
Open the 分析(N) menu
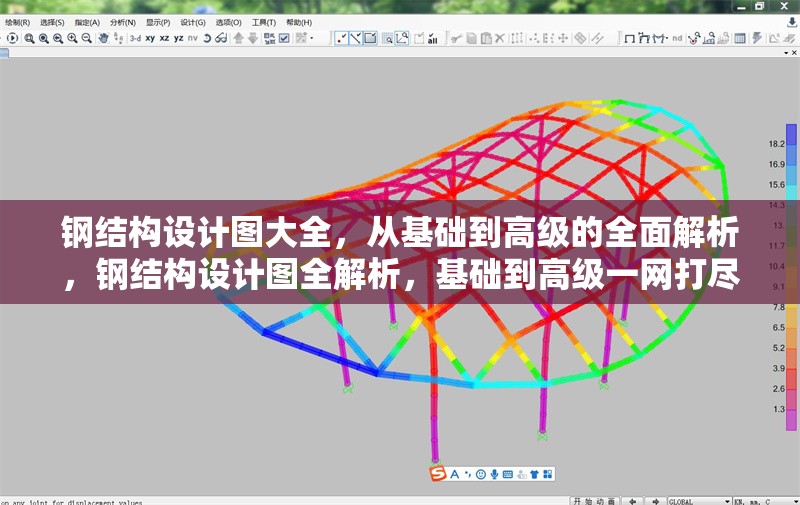click(x=122, y=22)
